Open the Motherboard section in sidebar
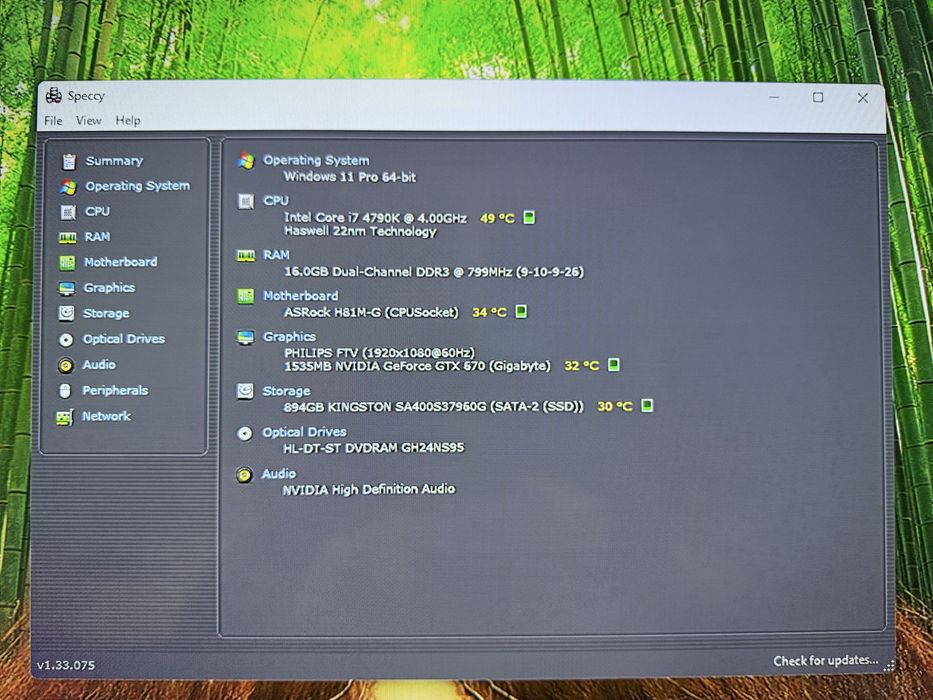Viewport: 933px width, 700px height. (121, 262)
